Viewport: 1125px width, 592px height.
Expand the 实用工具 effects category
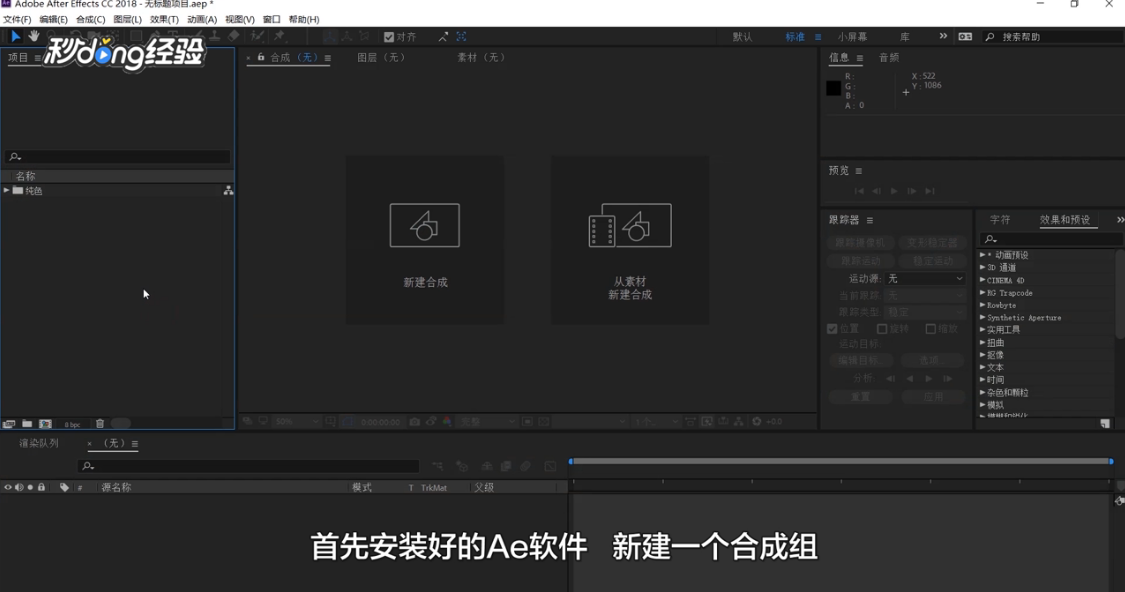click(983, 329)
